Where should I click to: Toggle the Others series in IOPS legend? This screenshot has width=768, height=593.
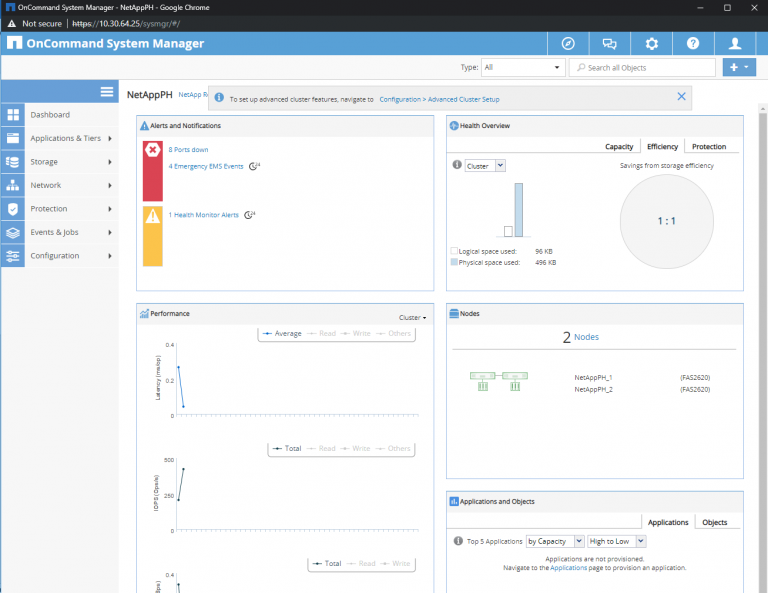tap(393, 449)
